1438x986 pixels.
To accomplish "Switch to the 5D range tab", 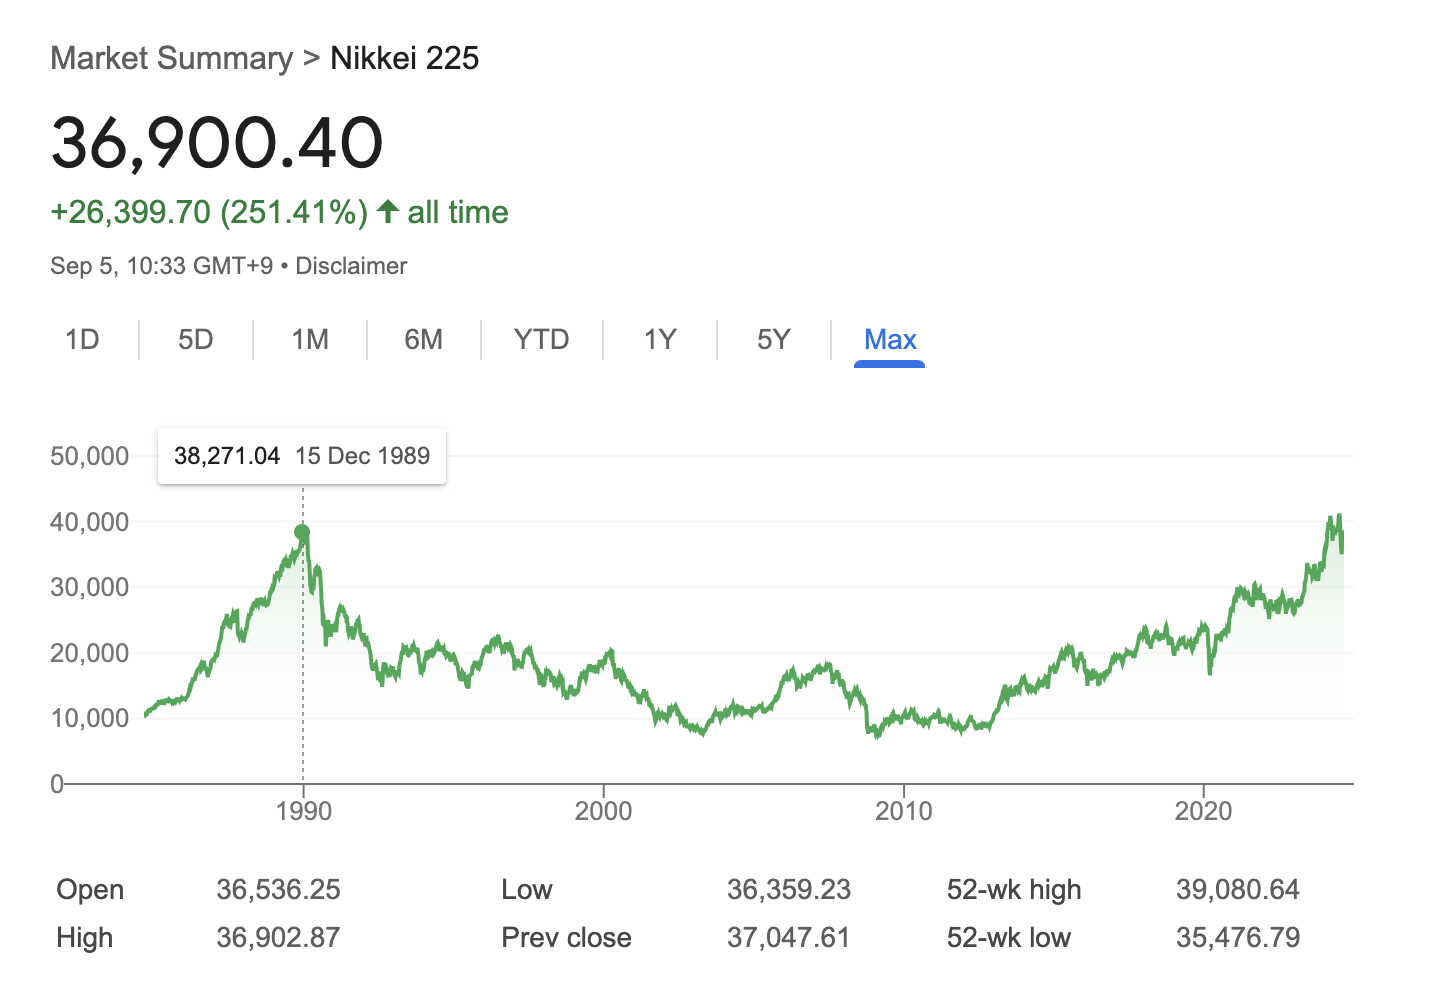I will pos(196,340).
